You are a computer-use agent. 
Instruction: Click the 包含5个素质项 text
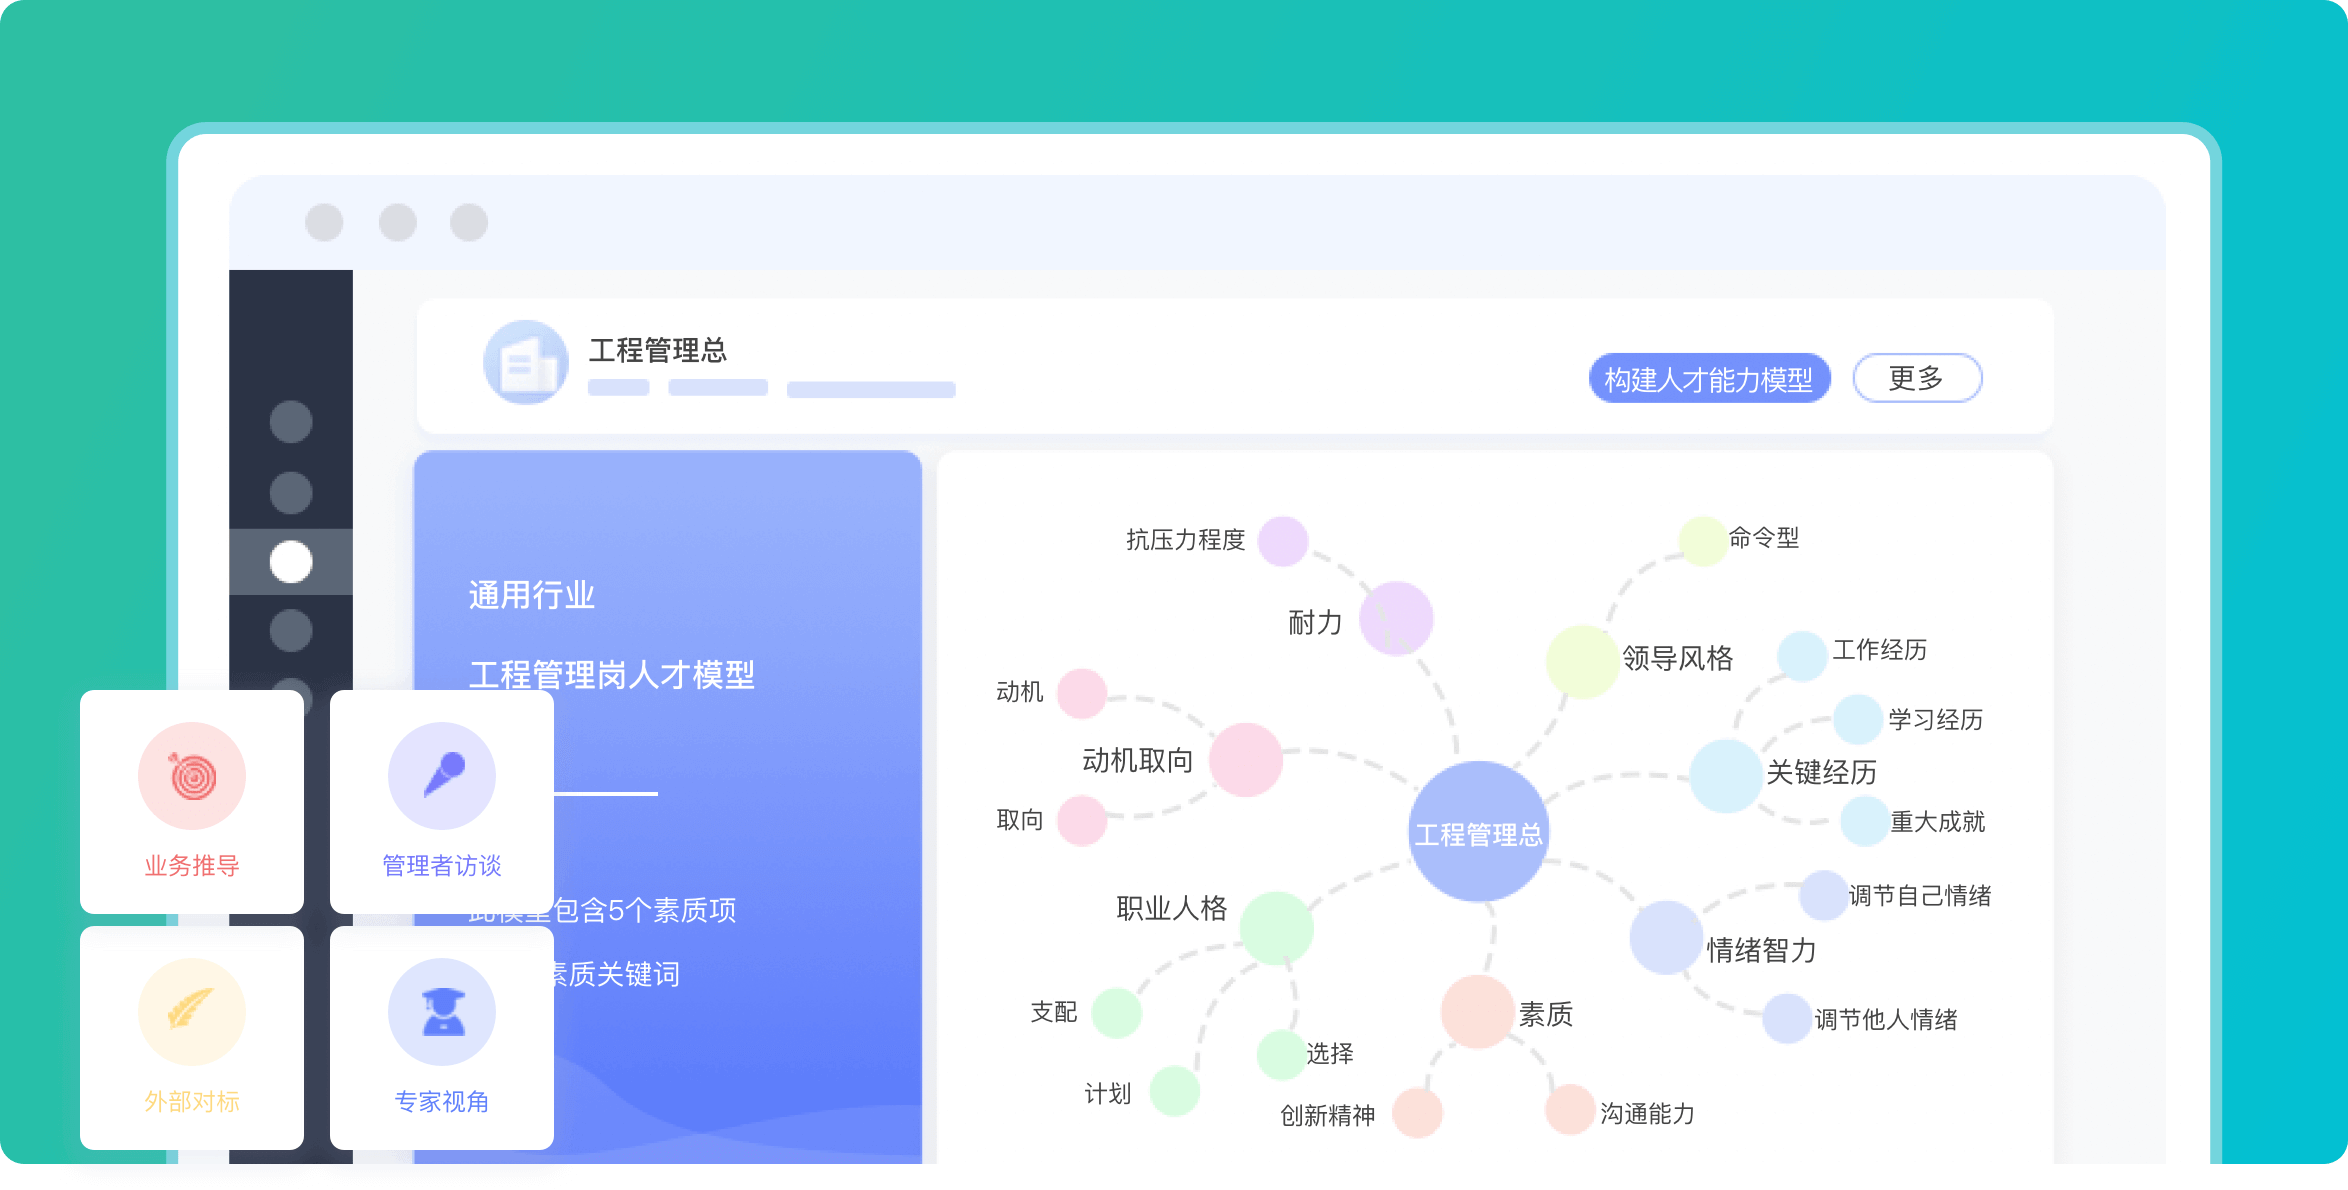tap(645, 910)
